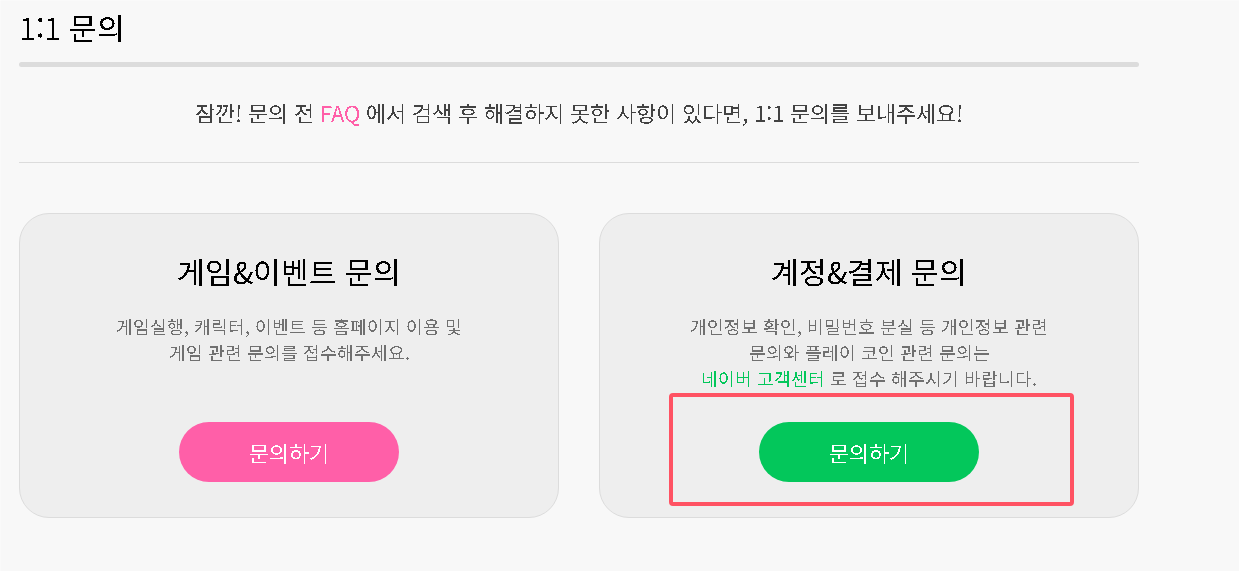This screenshot has width=1239, height=571.
Task: Click pink 문의하기 button for game inquiries
Action: [x=289, y=452]
